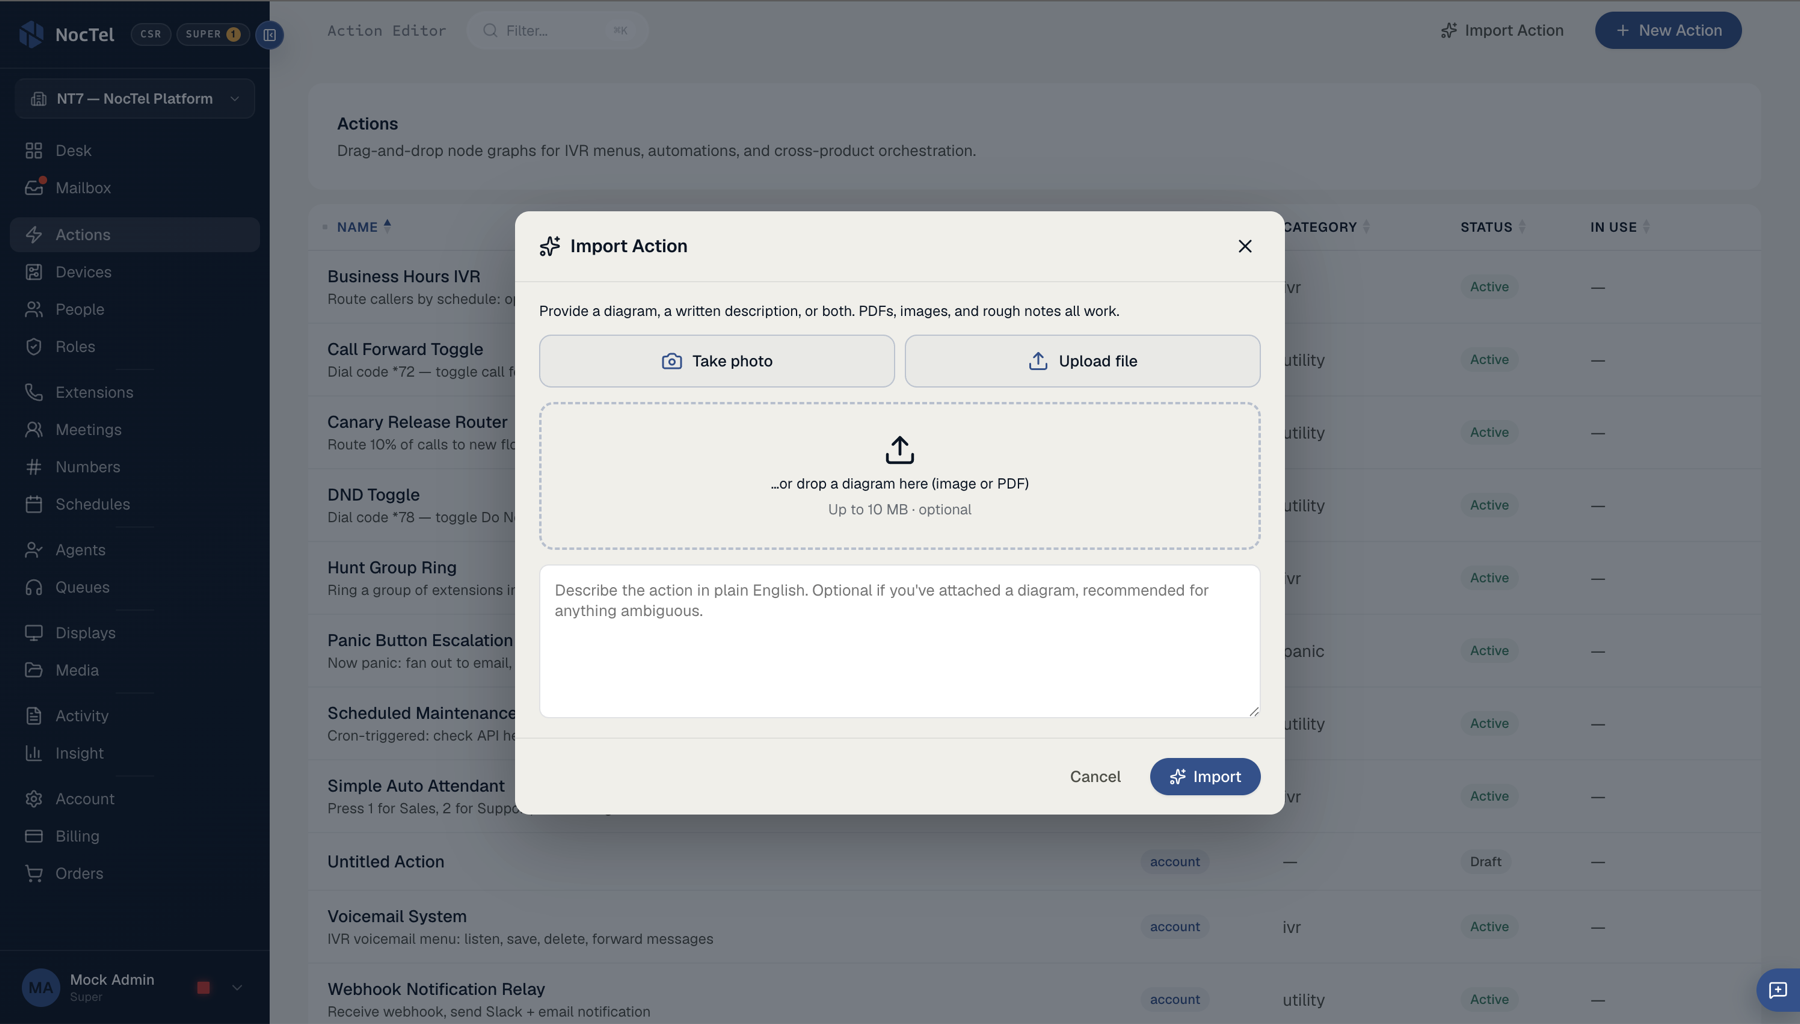Click the Numbers hash icon

(x=34, y=467)
